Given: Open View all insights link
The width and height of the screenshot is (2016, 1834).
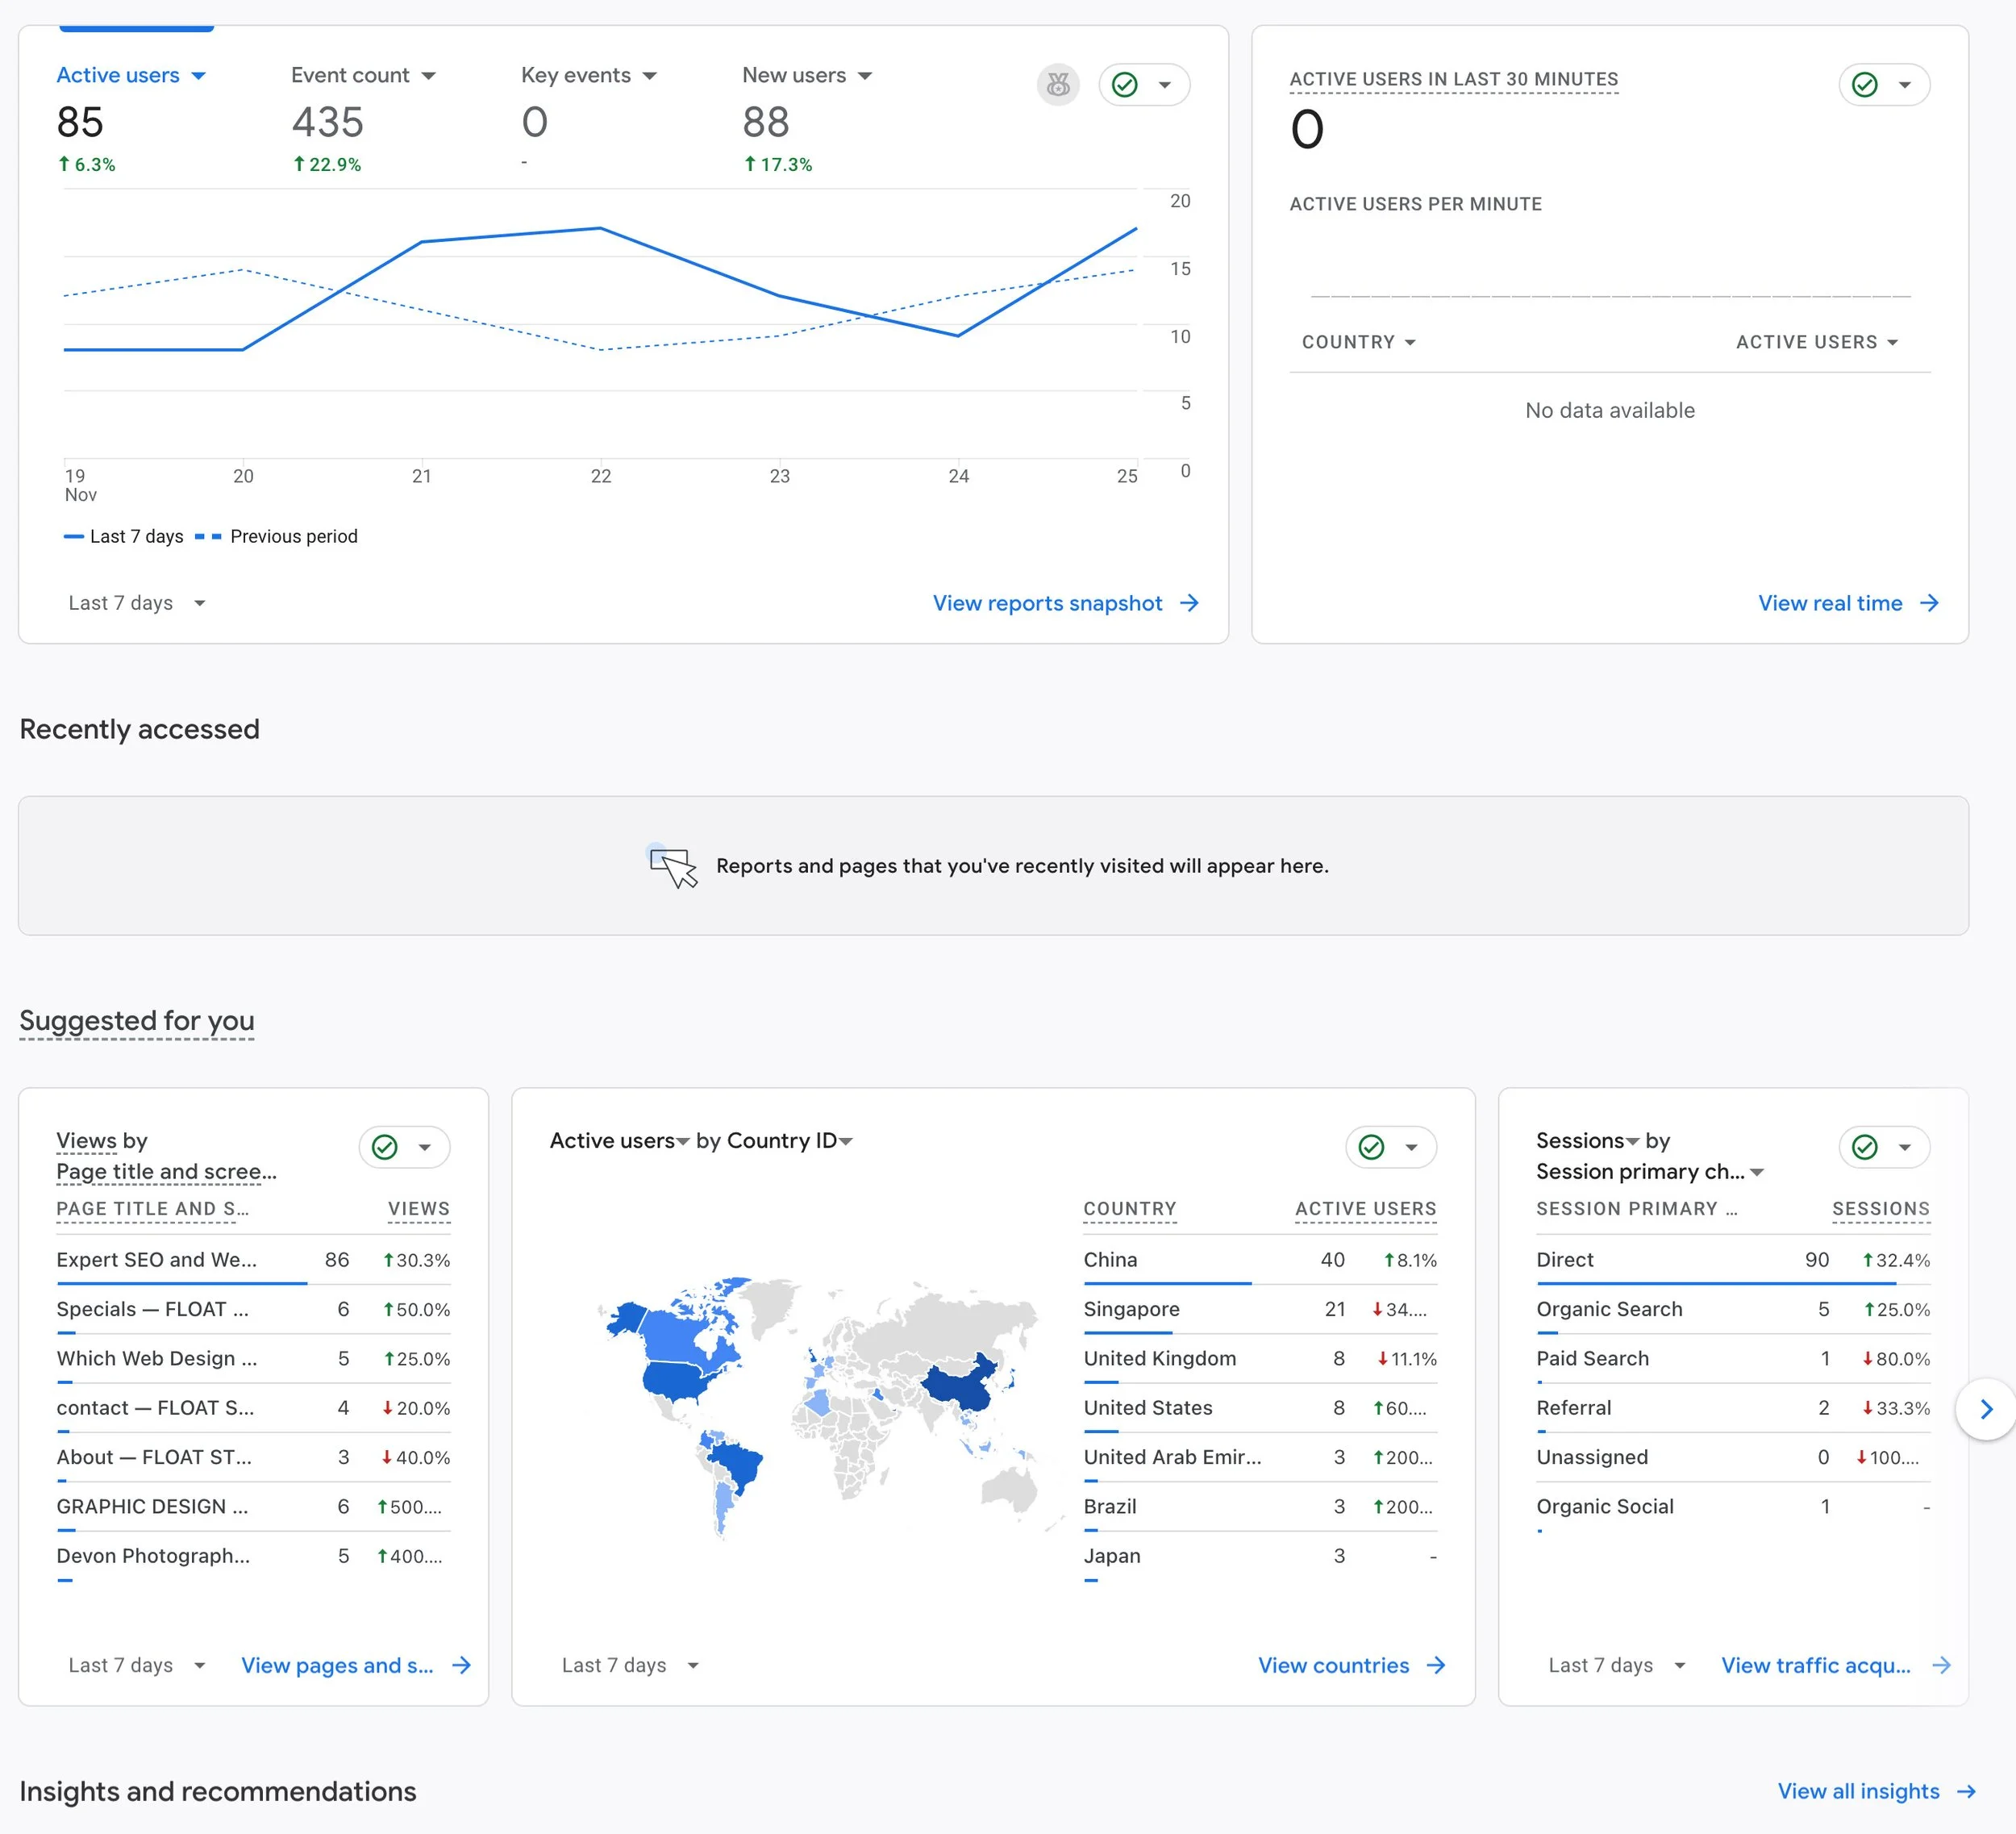Looking at the screenshot, I should (1858, 1791).
